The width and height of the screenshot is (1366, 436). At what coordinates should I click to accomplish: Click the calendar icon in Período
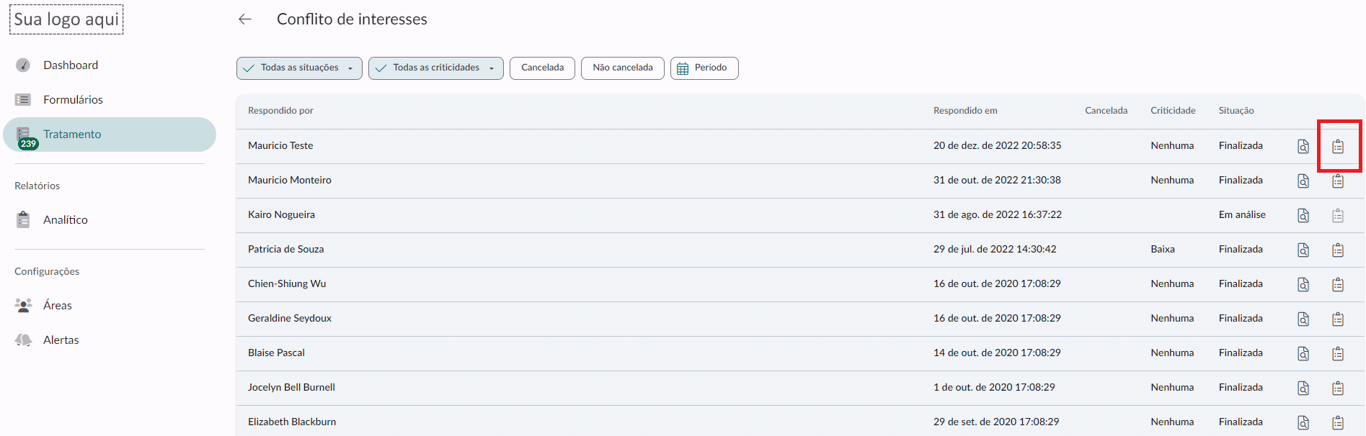coord(683,69)
